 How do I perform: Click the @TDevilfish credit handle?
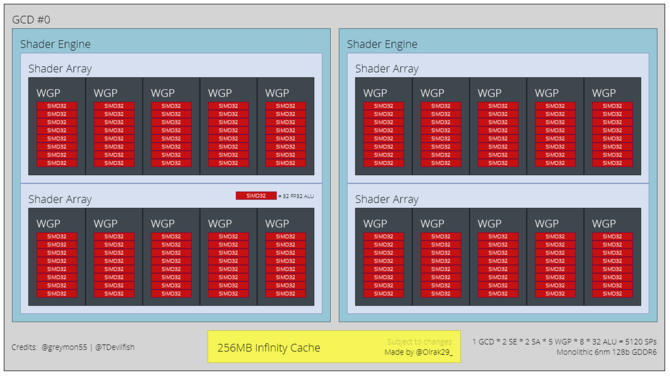coord(115,347)
